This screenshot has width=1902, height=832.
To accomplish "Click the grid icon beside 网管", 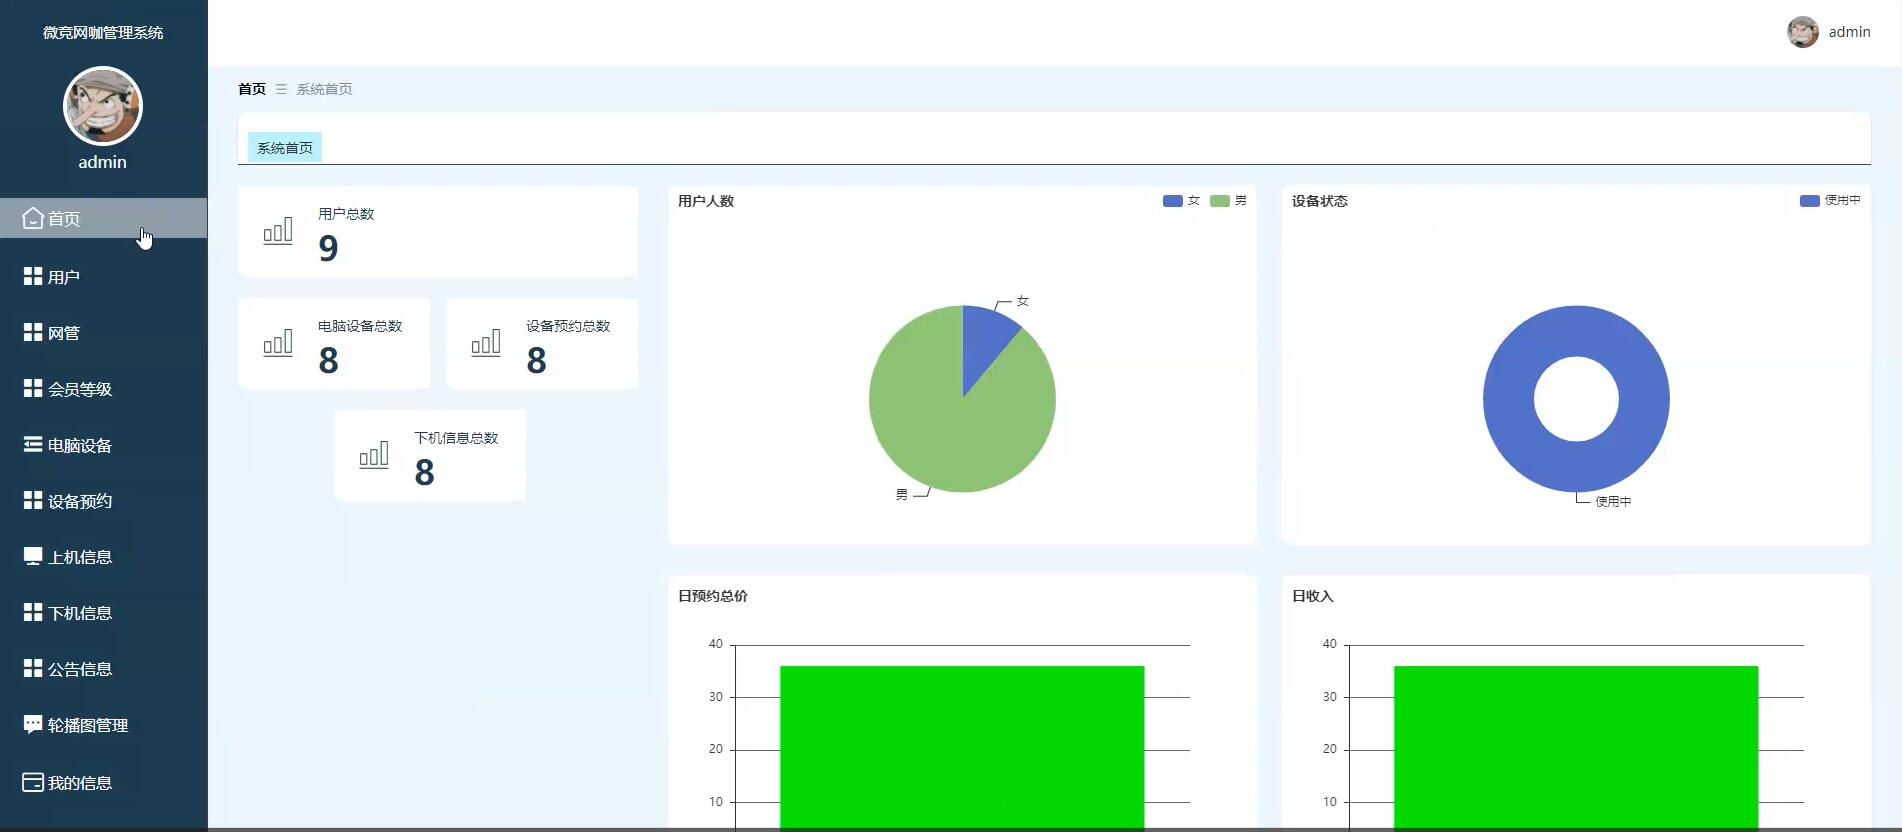I will click(x=33, y=332).
